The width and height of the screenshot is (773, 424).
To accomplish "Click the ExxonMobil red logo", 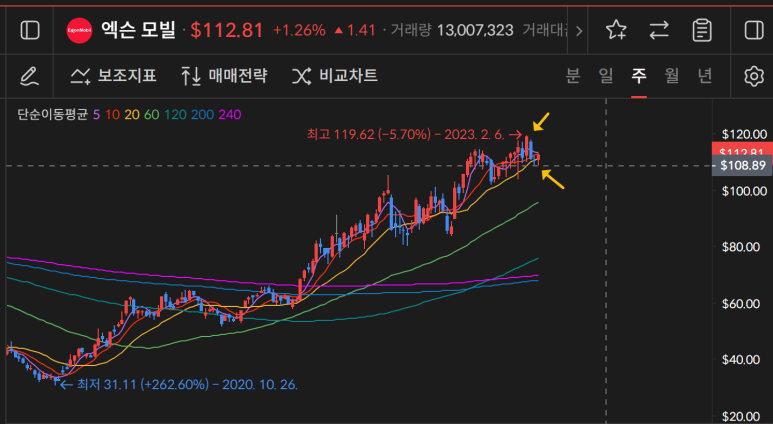I will pos(79,31).
